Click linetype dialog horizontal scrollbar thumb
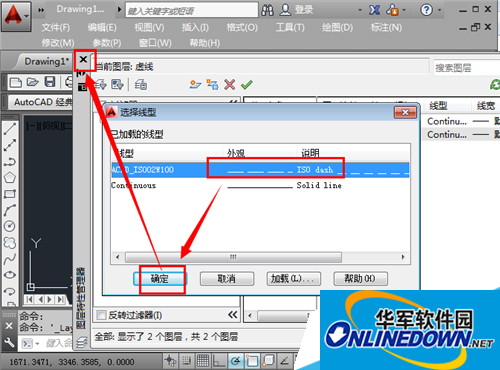The image size is (500, 370). pyautogui.click(x=233, y=257)
